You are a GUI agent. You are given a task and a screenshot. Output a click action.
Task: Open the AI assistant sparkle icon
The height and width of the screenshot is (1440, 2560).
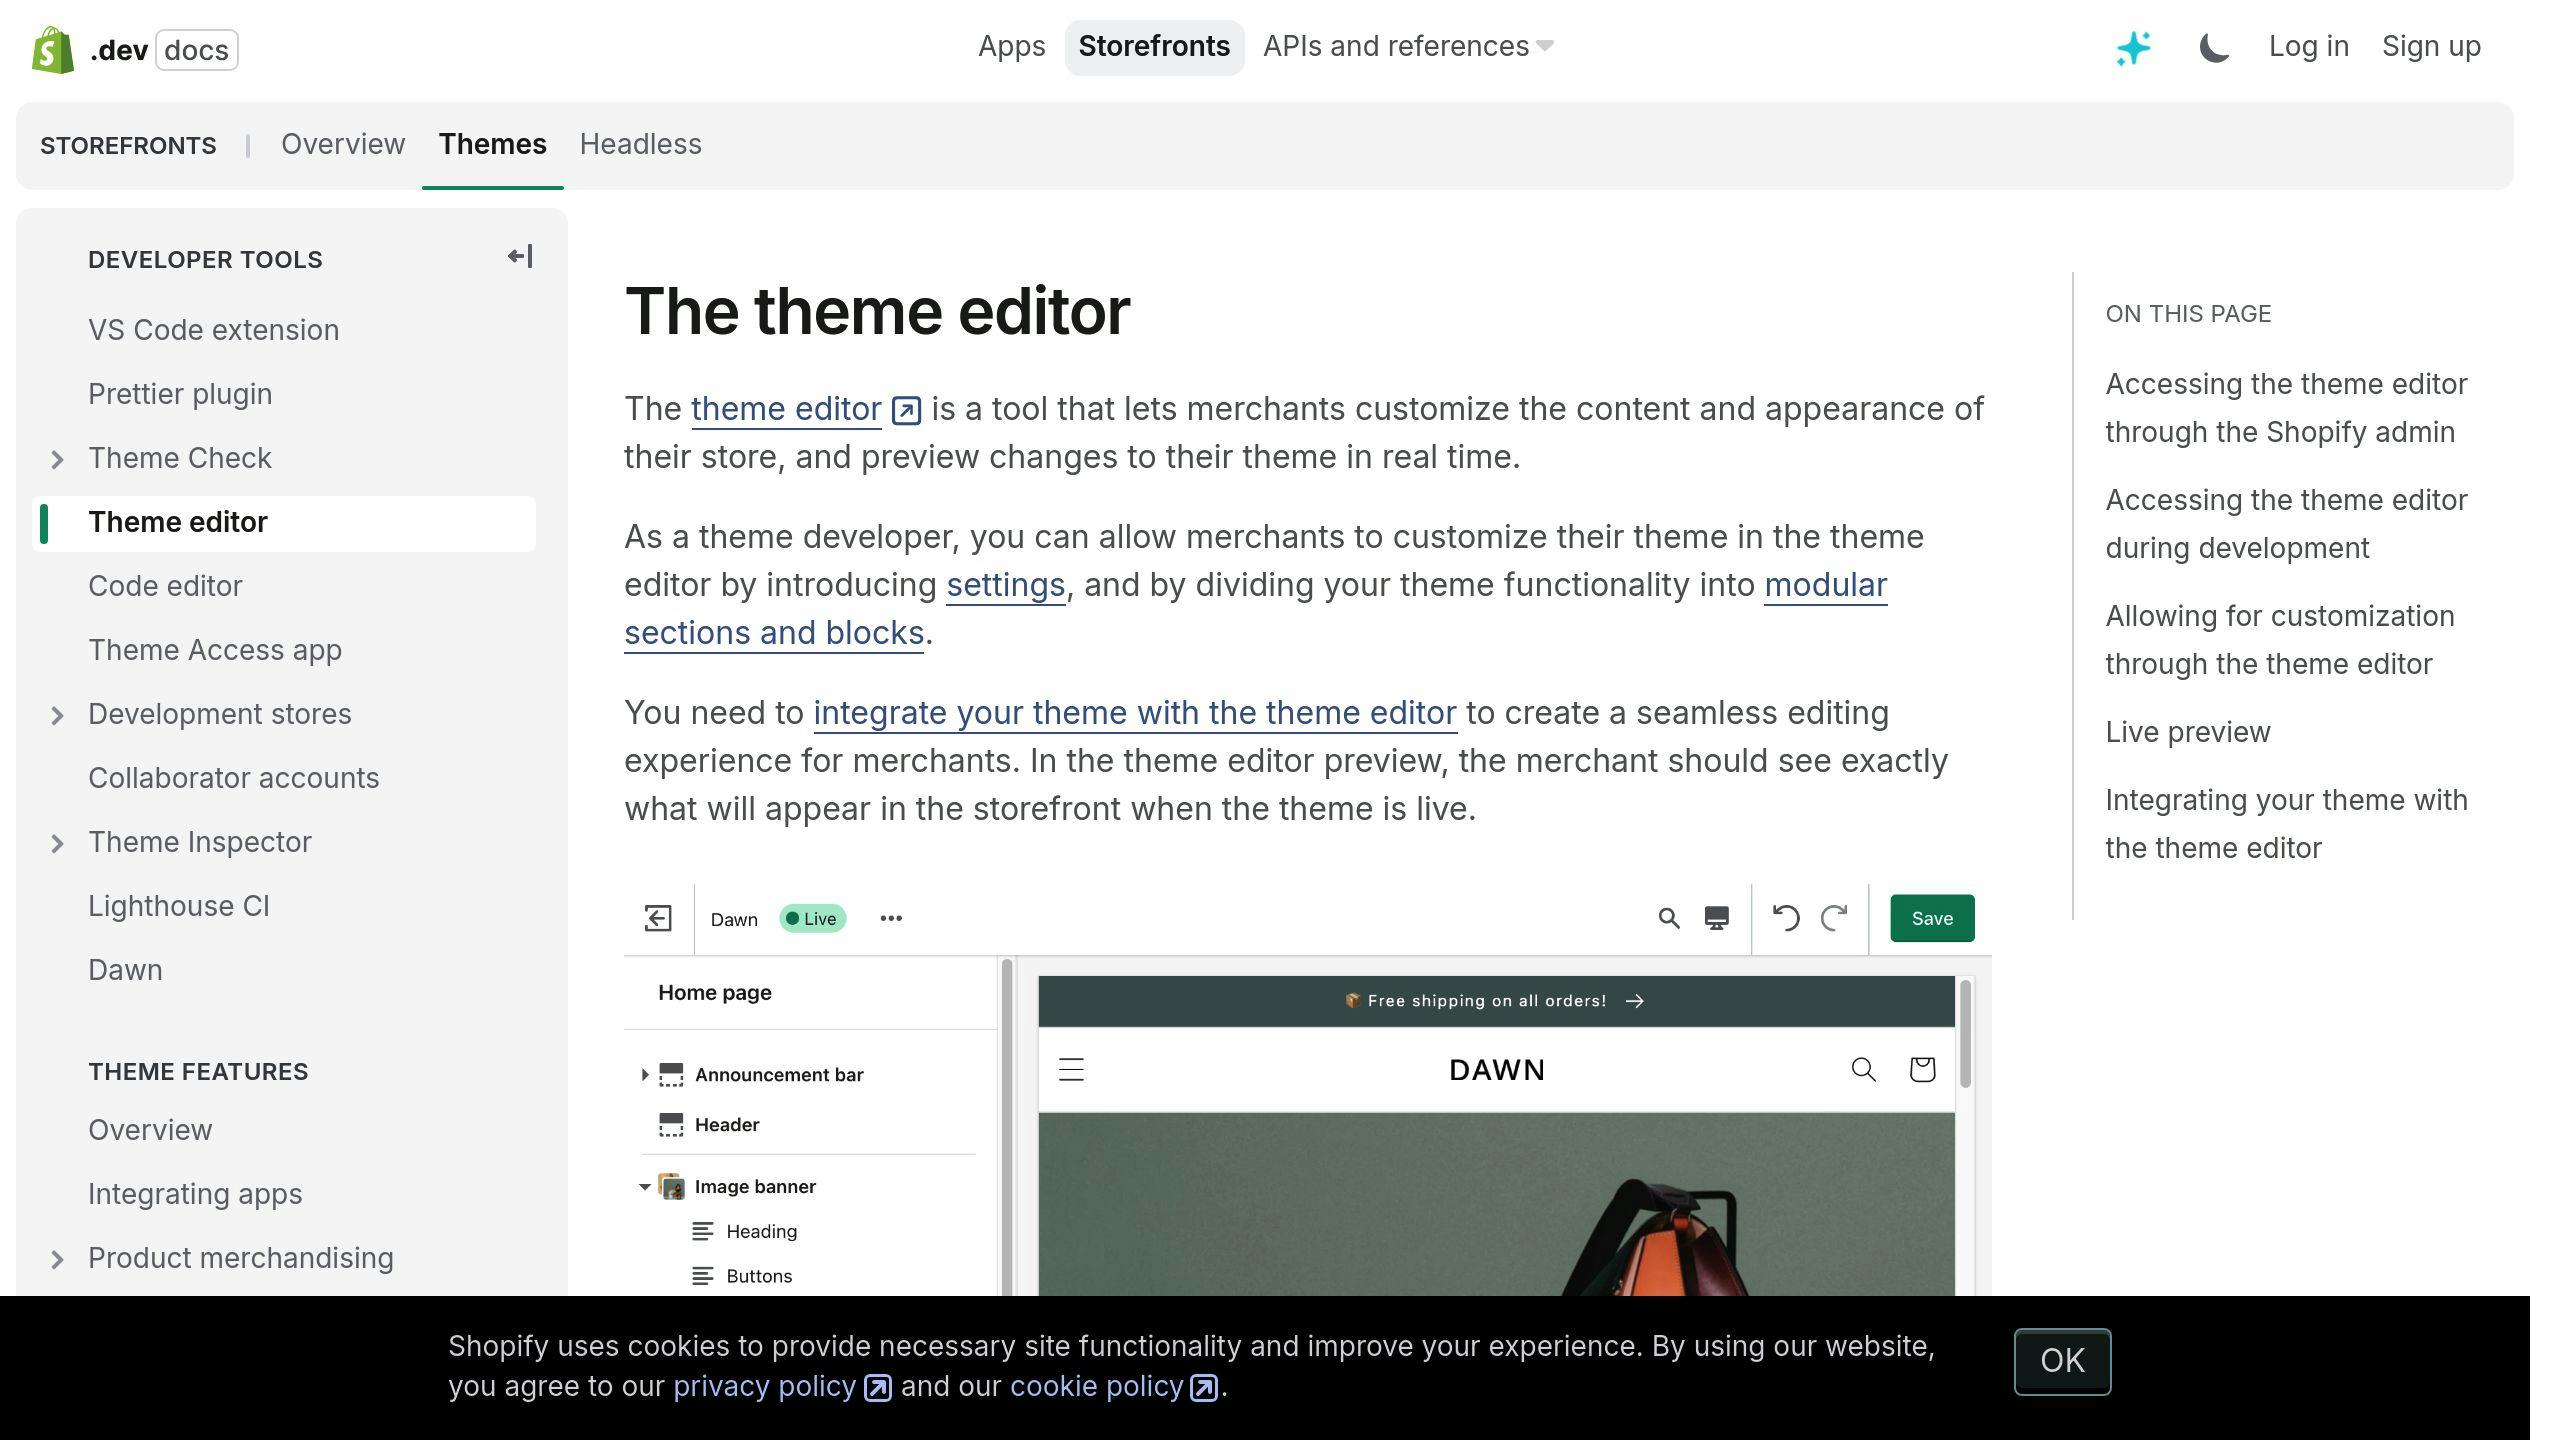coord(2133,47)
